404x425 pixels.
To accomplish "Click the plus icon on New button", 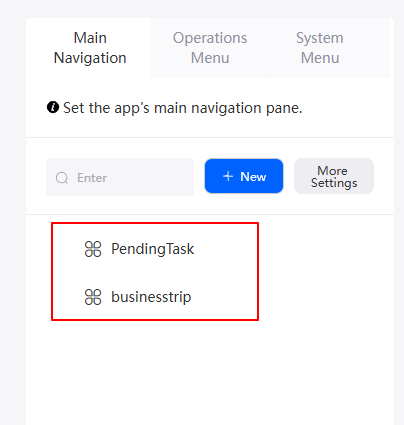I will [228, 176].
